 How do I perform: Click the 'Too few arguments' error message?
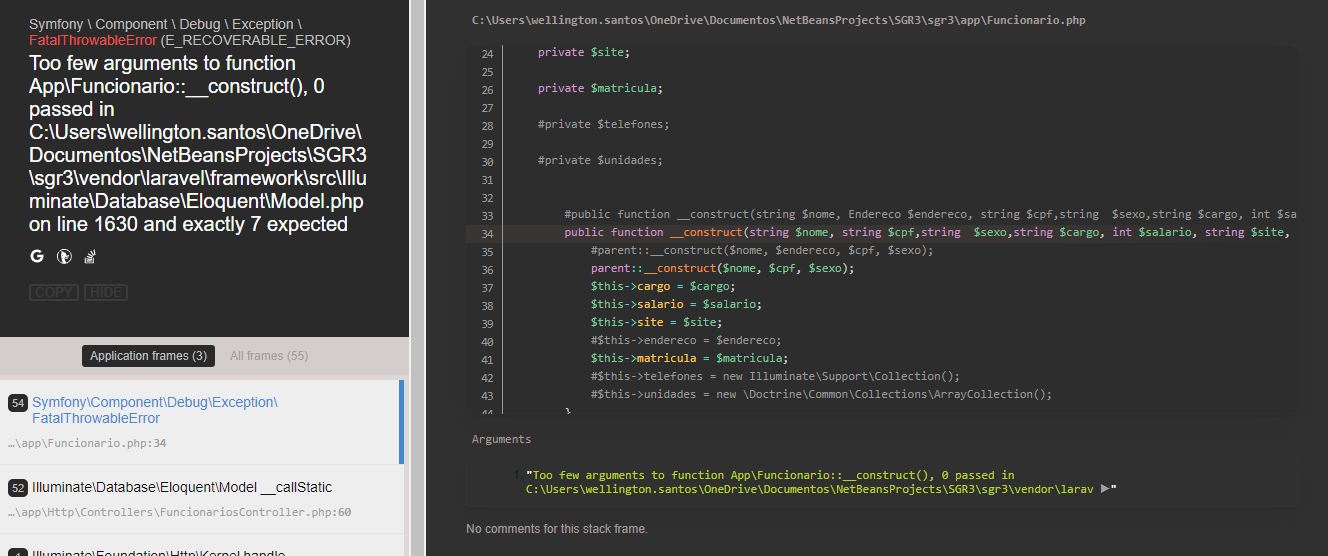pyautogui.click(x=197, y=144)
